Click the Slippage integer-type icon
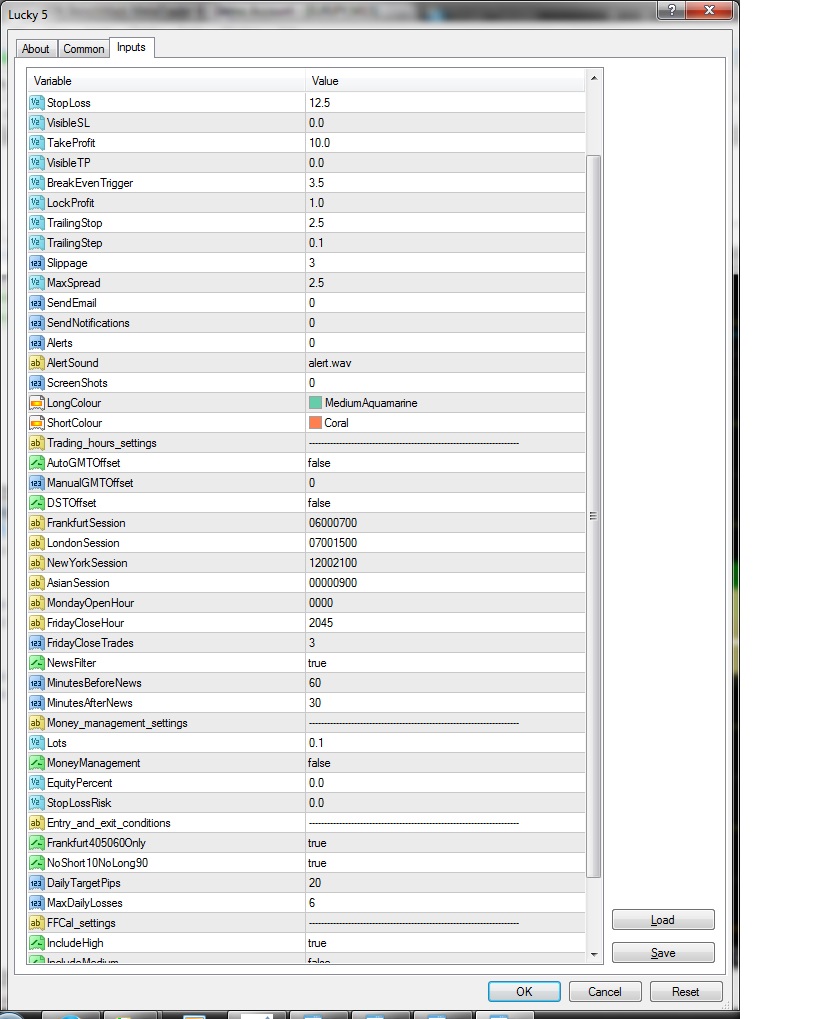The image size is (840, 1019). click(36, 263)
